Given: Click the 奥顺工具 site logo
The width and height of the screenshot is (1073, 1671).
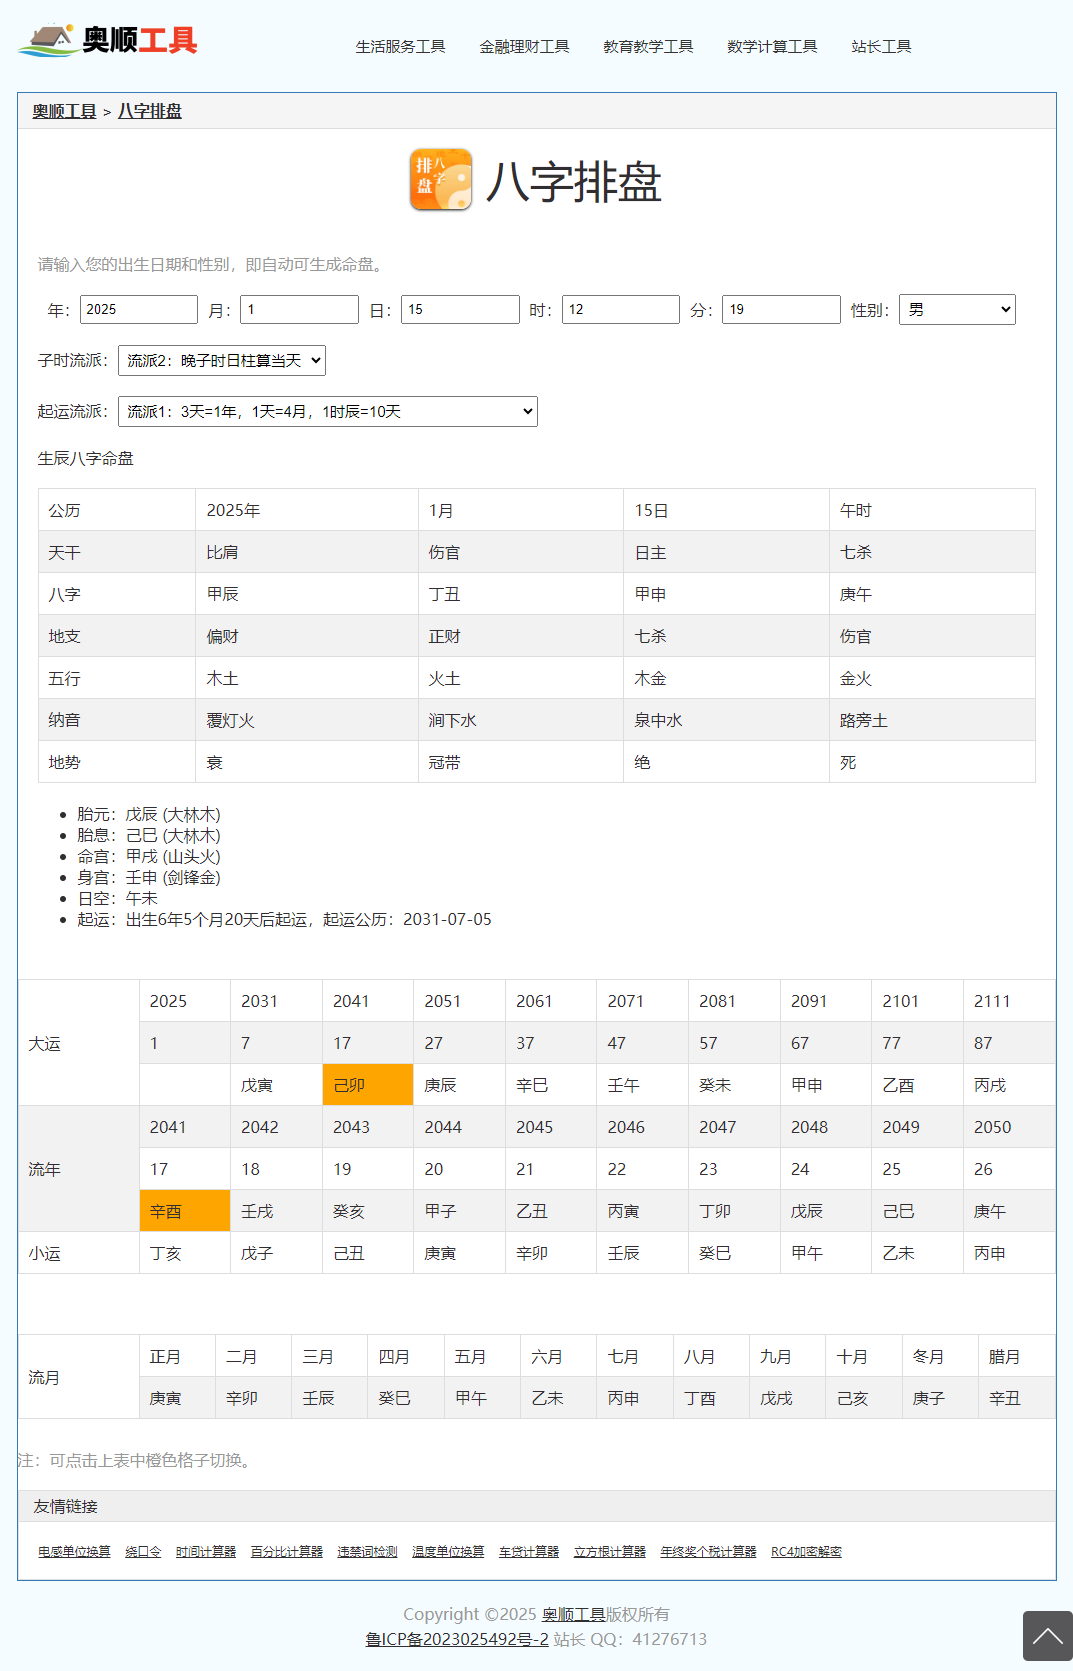Looking at the screenshot, I should click(108, 40).
